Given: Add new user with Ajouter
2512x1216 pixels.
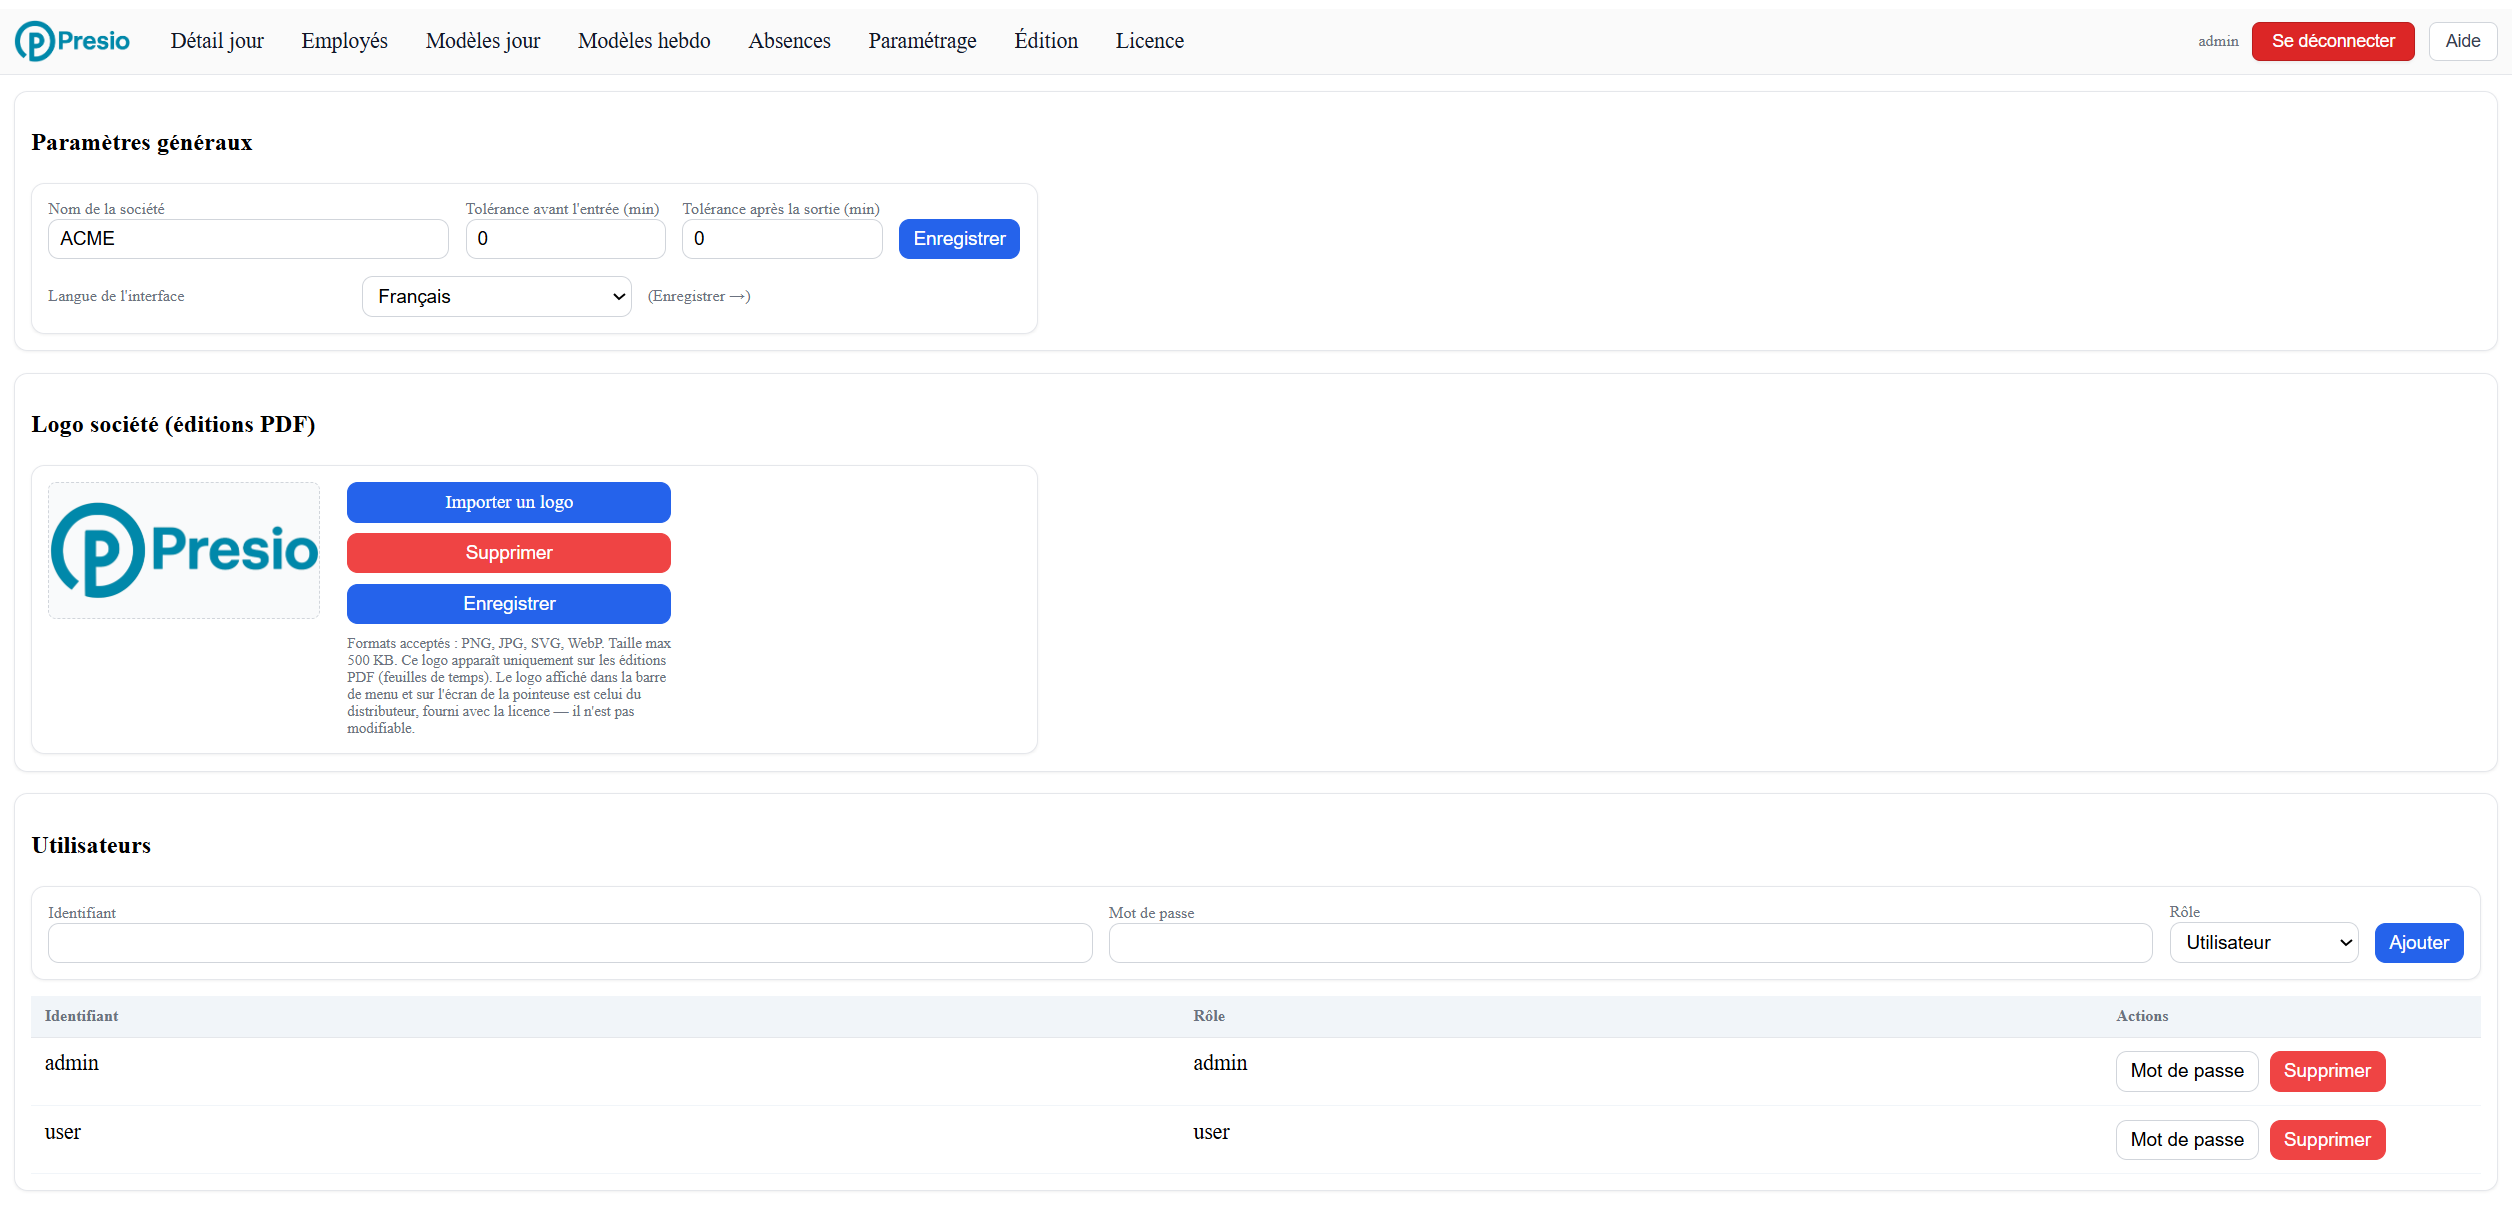Looking at the screenshot, I should [x=2419, y=943].
